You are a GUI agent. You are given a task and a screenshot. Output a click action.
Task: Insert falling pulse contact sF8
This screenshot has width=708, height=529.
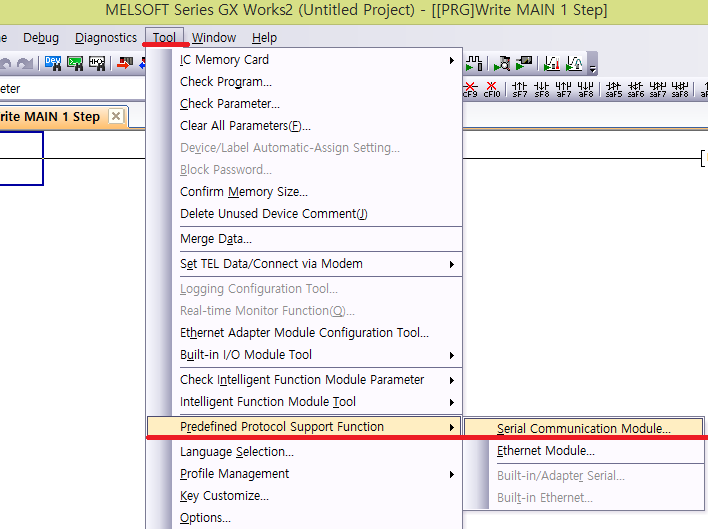pyautogui.click(x=541, y=89)
